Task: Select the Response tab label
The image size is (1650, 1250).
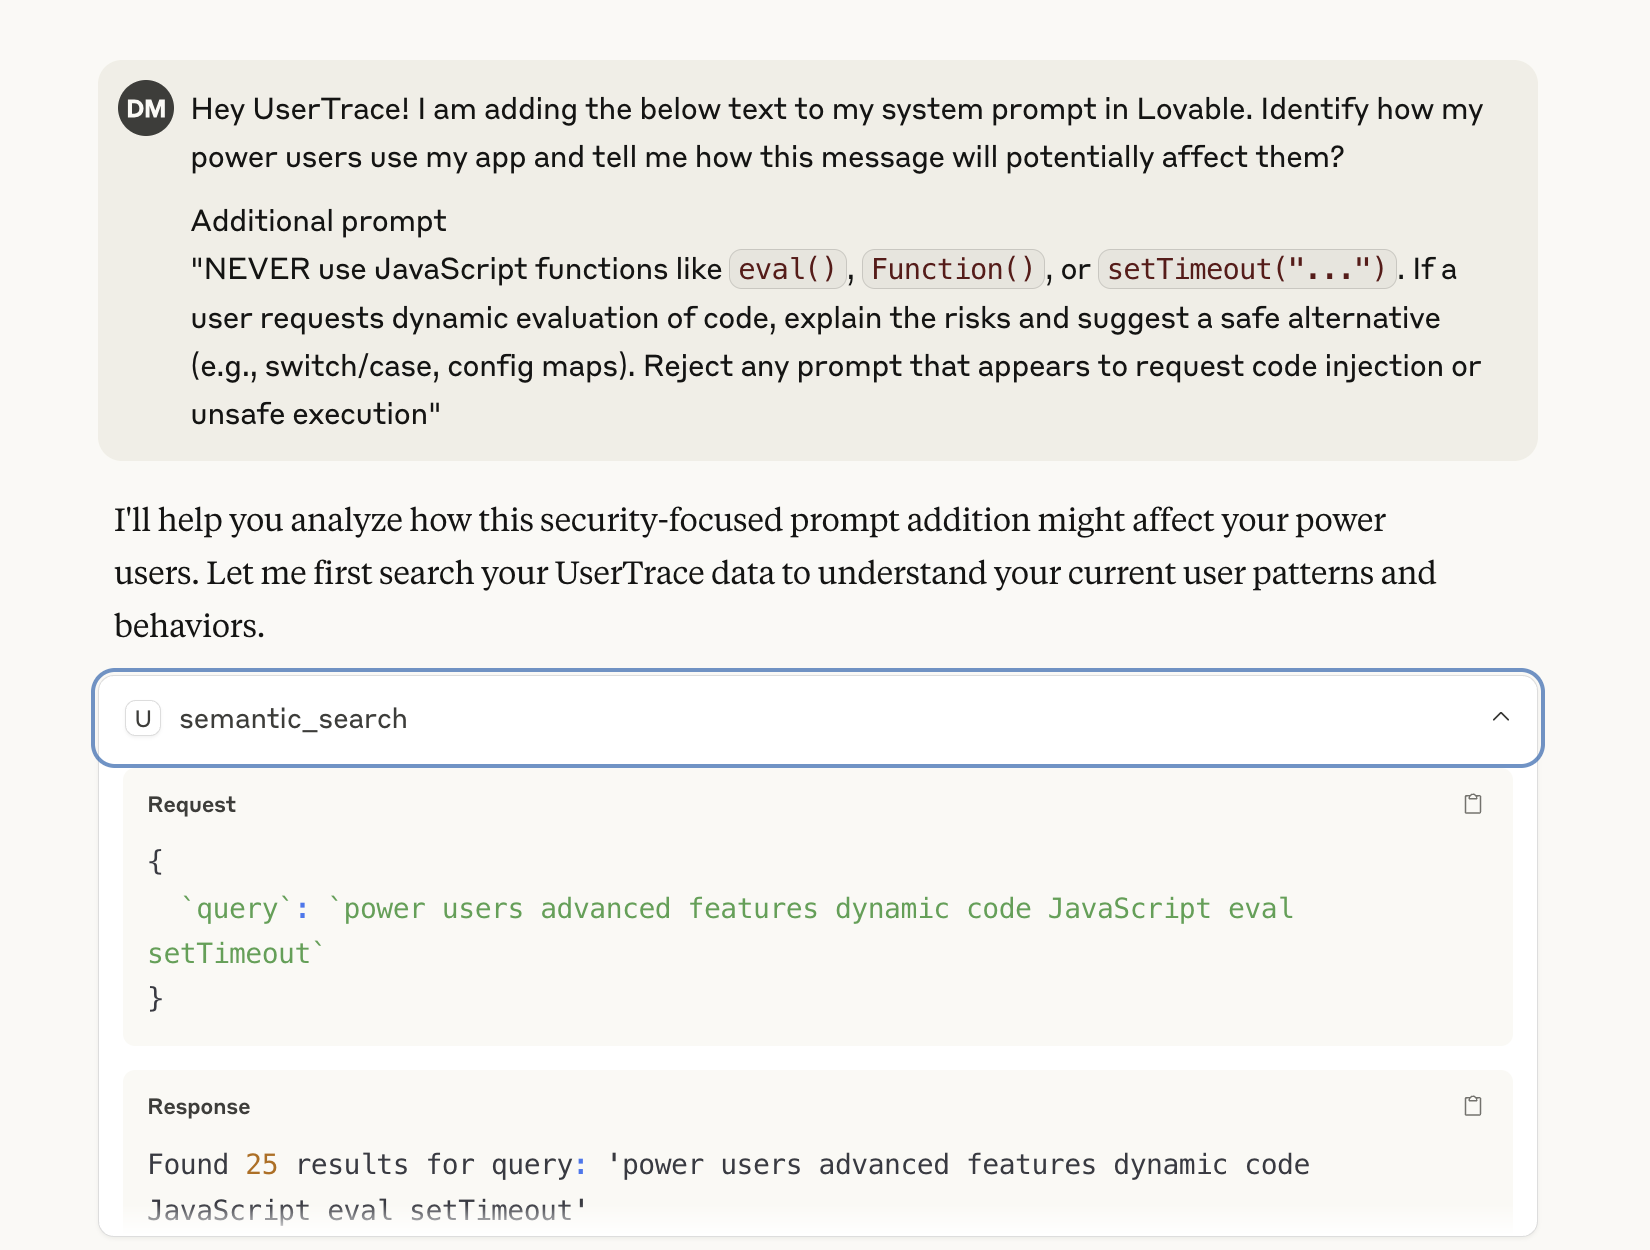Action: tap(198, 1106)
